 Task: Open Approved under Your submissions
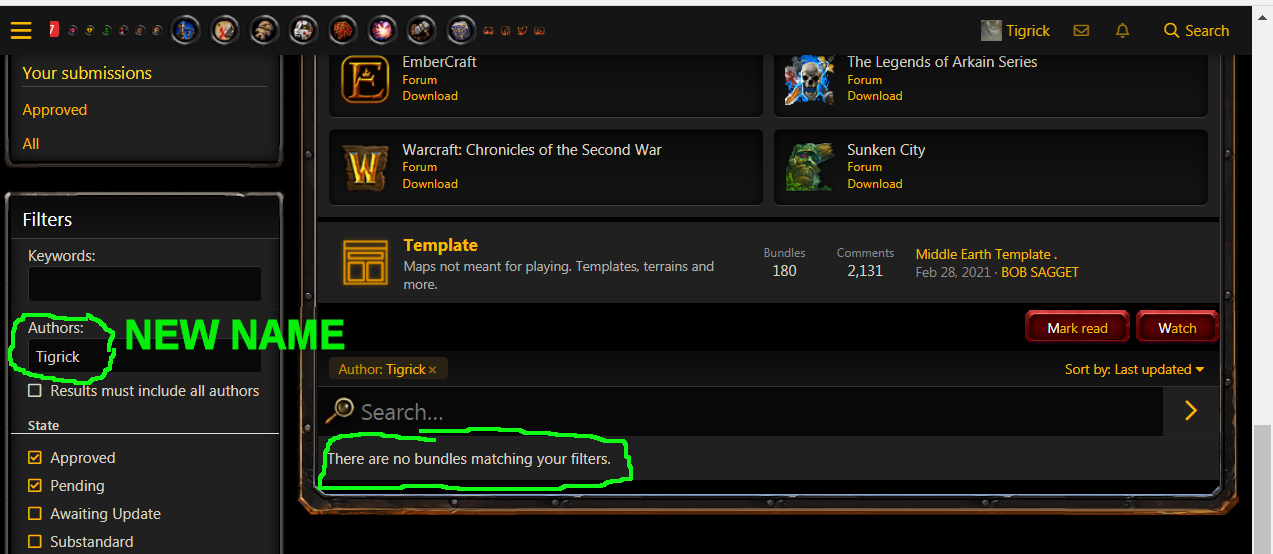click(55, 110)
